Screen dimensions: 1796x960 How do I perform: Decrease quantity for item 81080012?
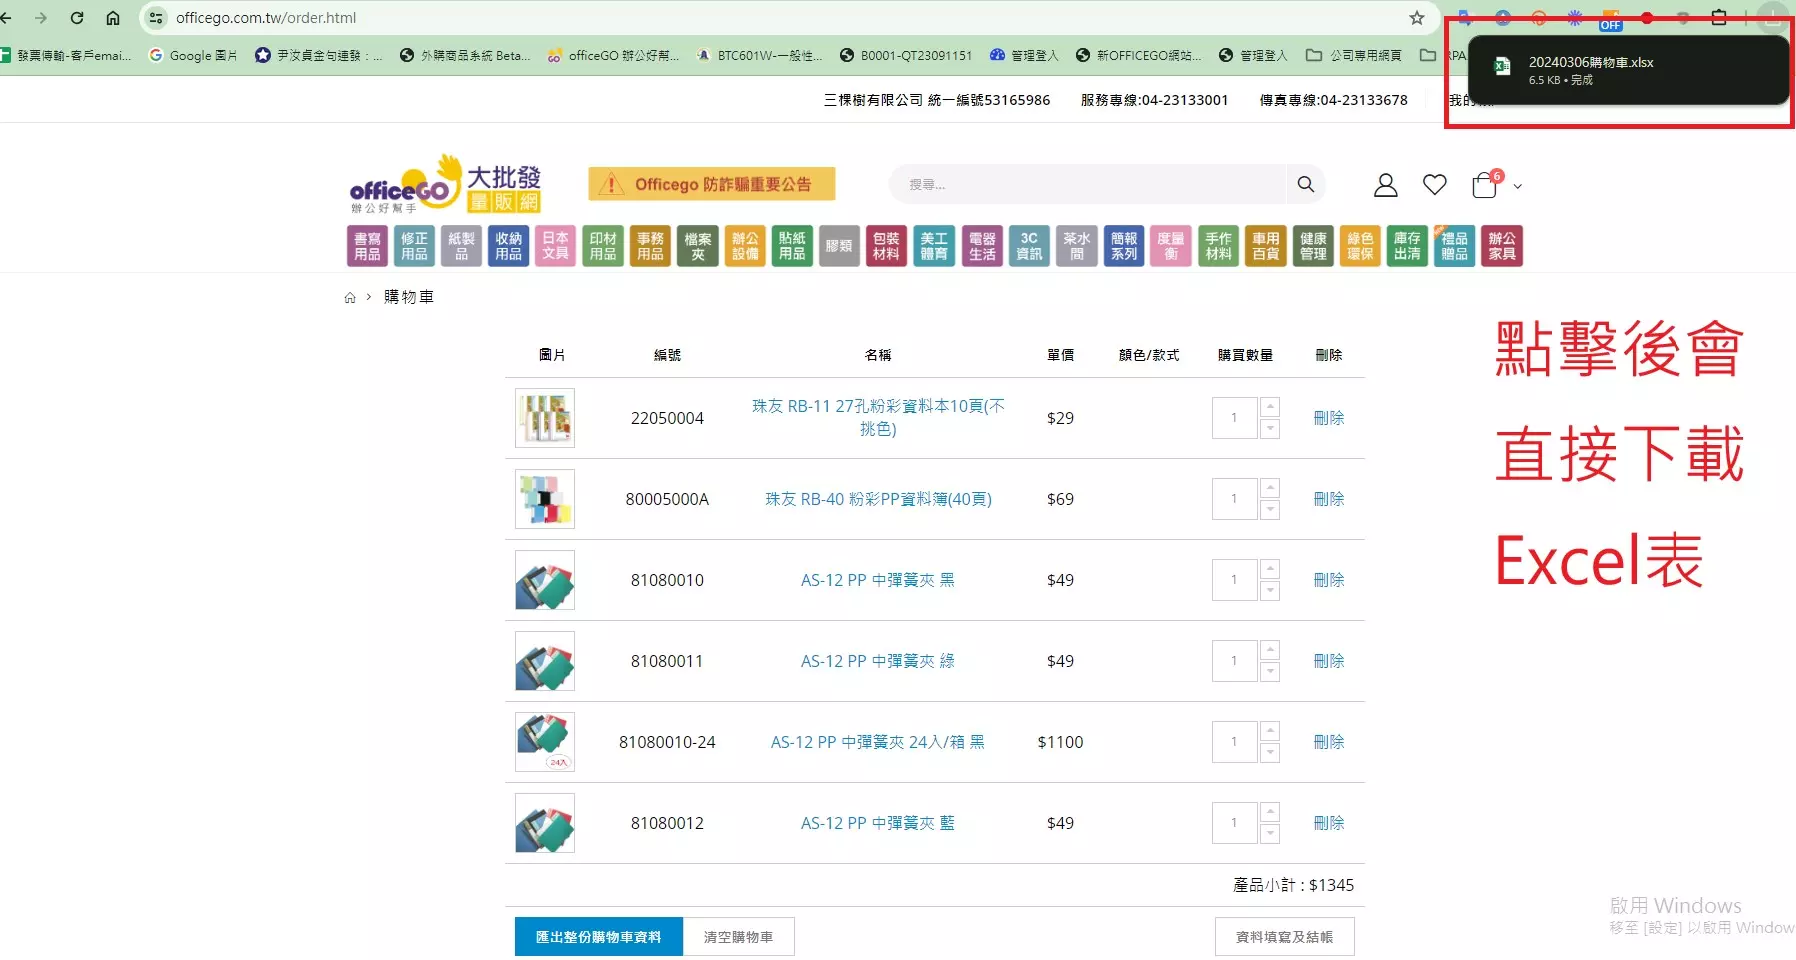click(x=1270, y=834)
